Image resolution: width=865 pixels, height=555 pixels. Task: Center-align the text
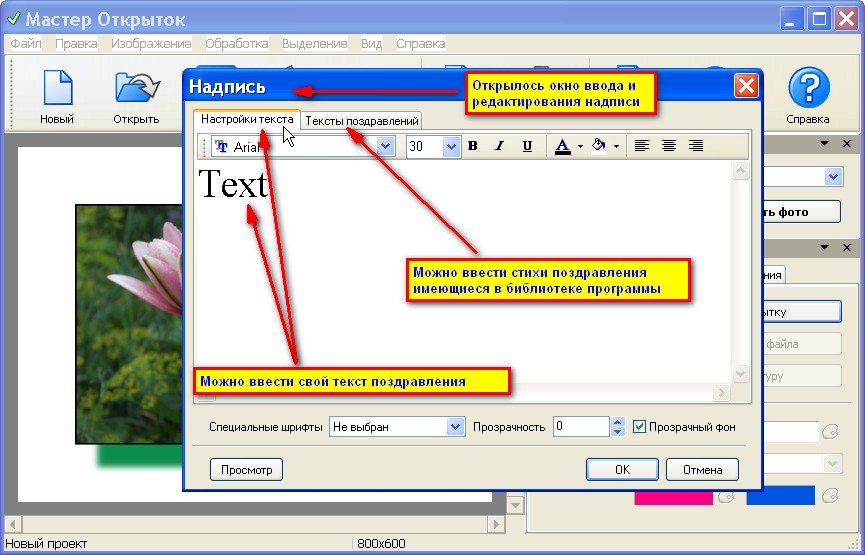669,146
